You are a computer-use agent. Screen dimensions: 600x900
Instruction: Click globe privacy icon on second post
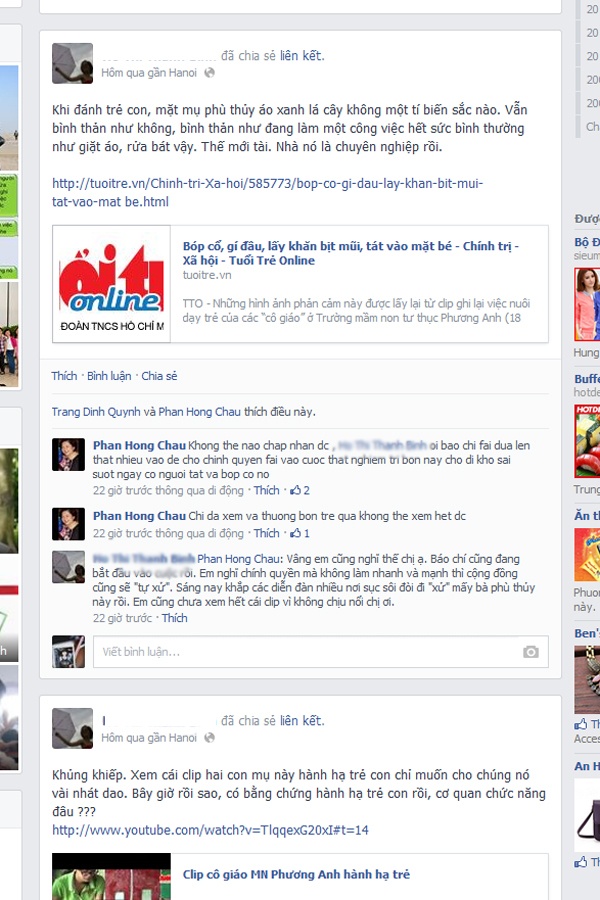(x=209, y=737)
